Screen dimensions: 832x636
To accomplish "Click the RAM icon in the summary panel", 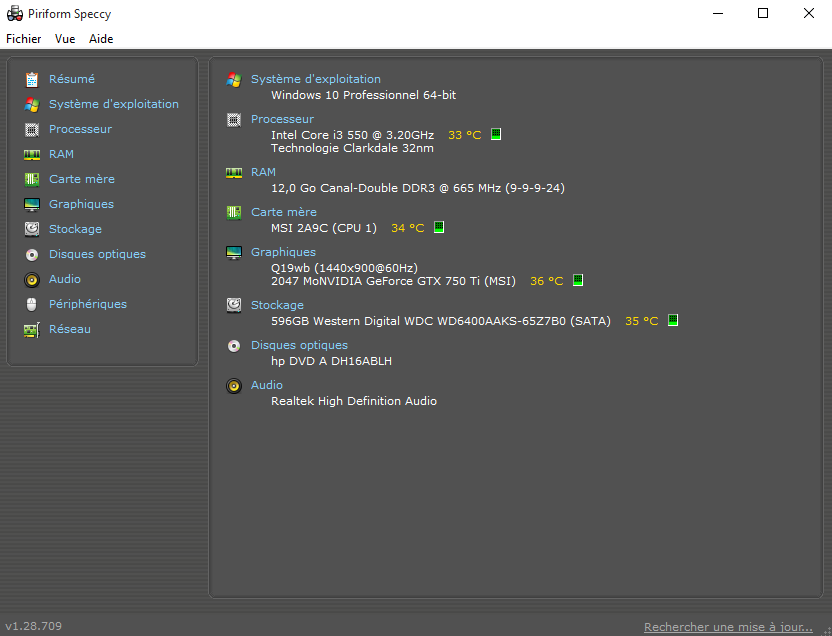I will point(234,173).
